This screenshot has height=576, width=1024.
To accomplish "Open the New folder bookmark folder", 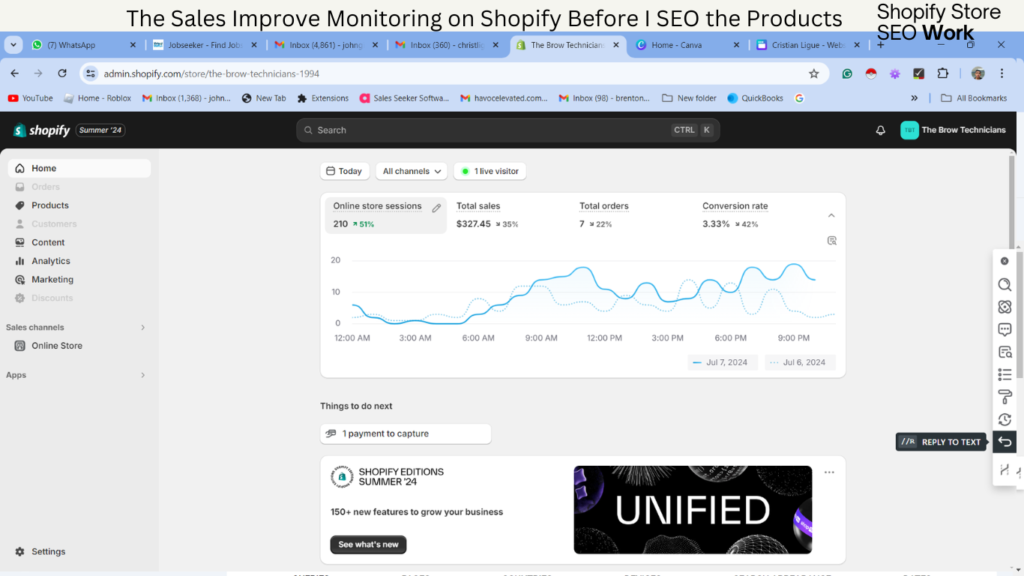I will point(689,98).
